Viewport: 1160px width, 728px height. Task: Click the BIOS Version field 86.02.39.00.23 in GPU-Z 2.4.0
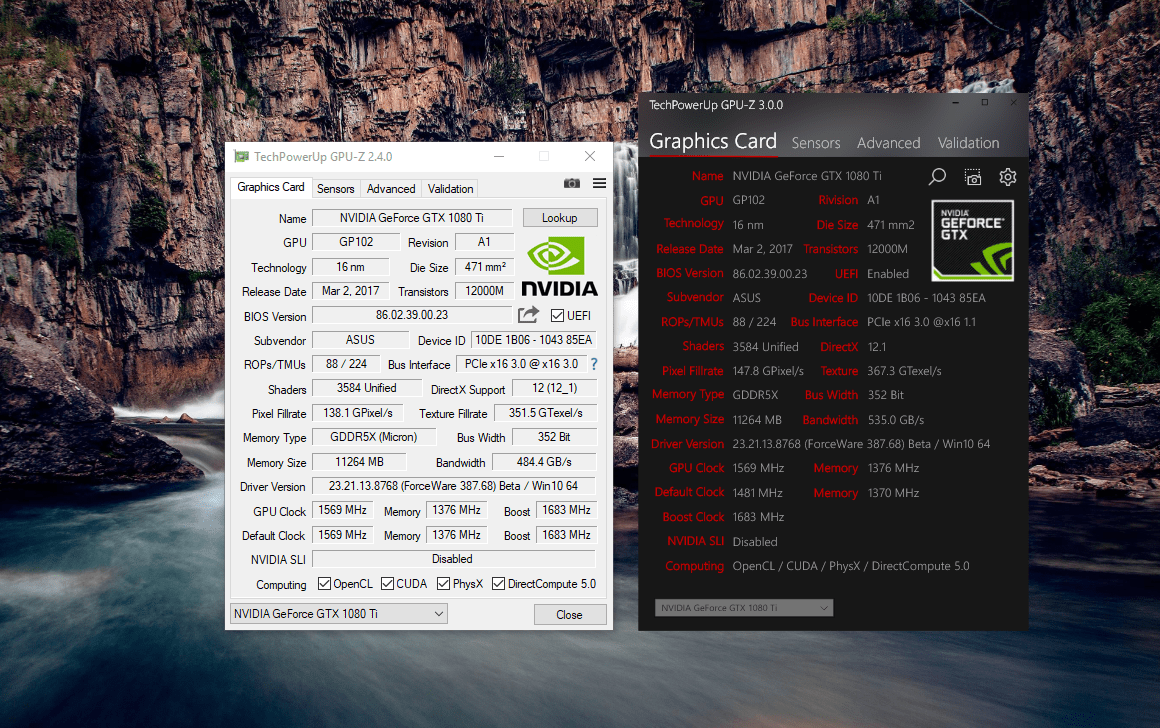412,315
